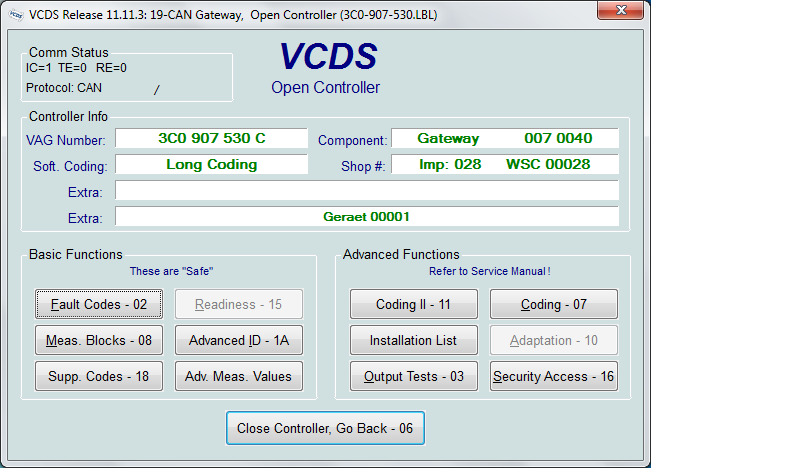This screenshot has height=468, width=792.
Task: Open Meas. Blocks - 08
Action: [99, 341]
